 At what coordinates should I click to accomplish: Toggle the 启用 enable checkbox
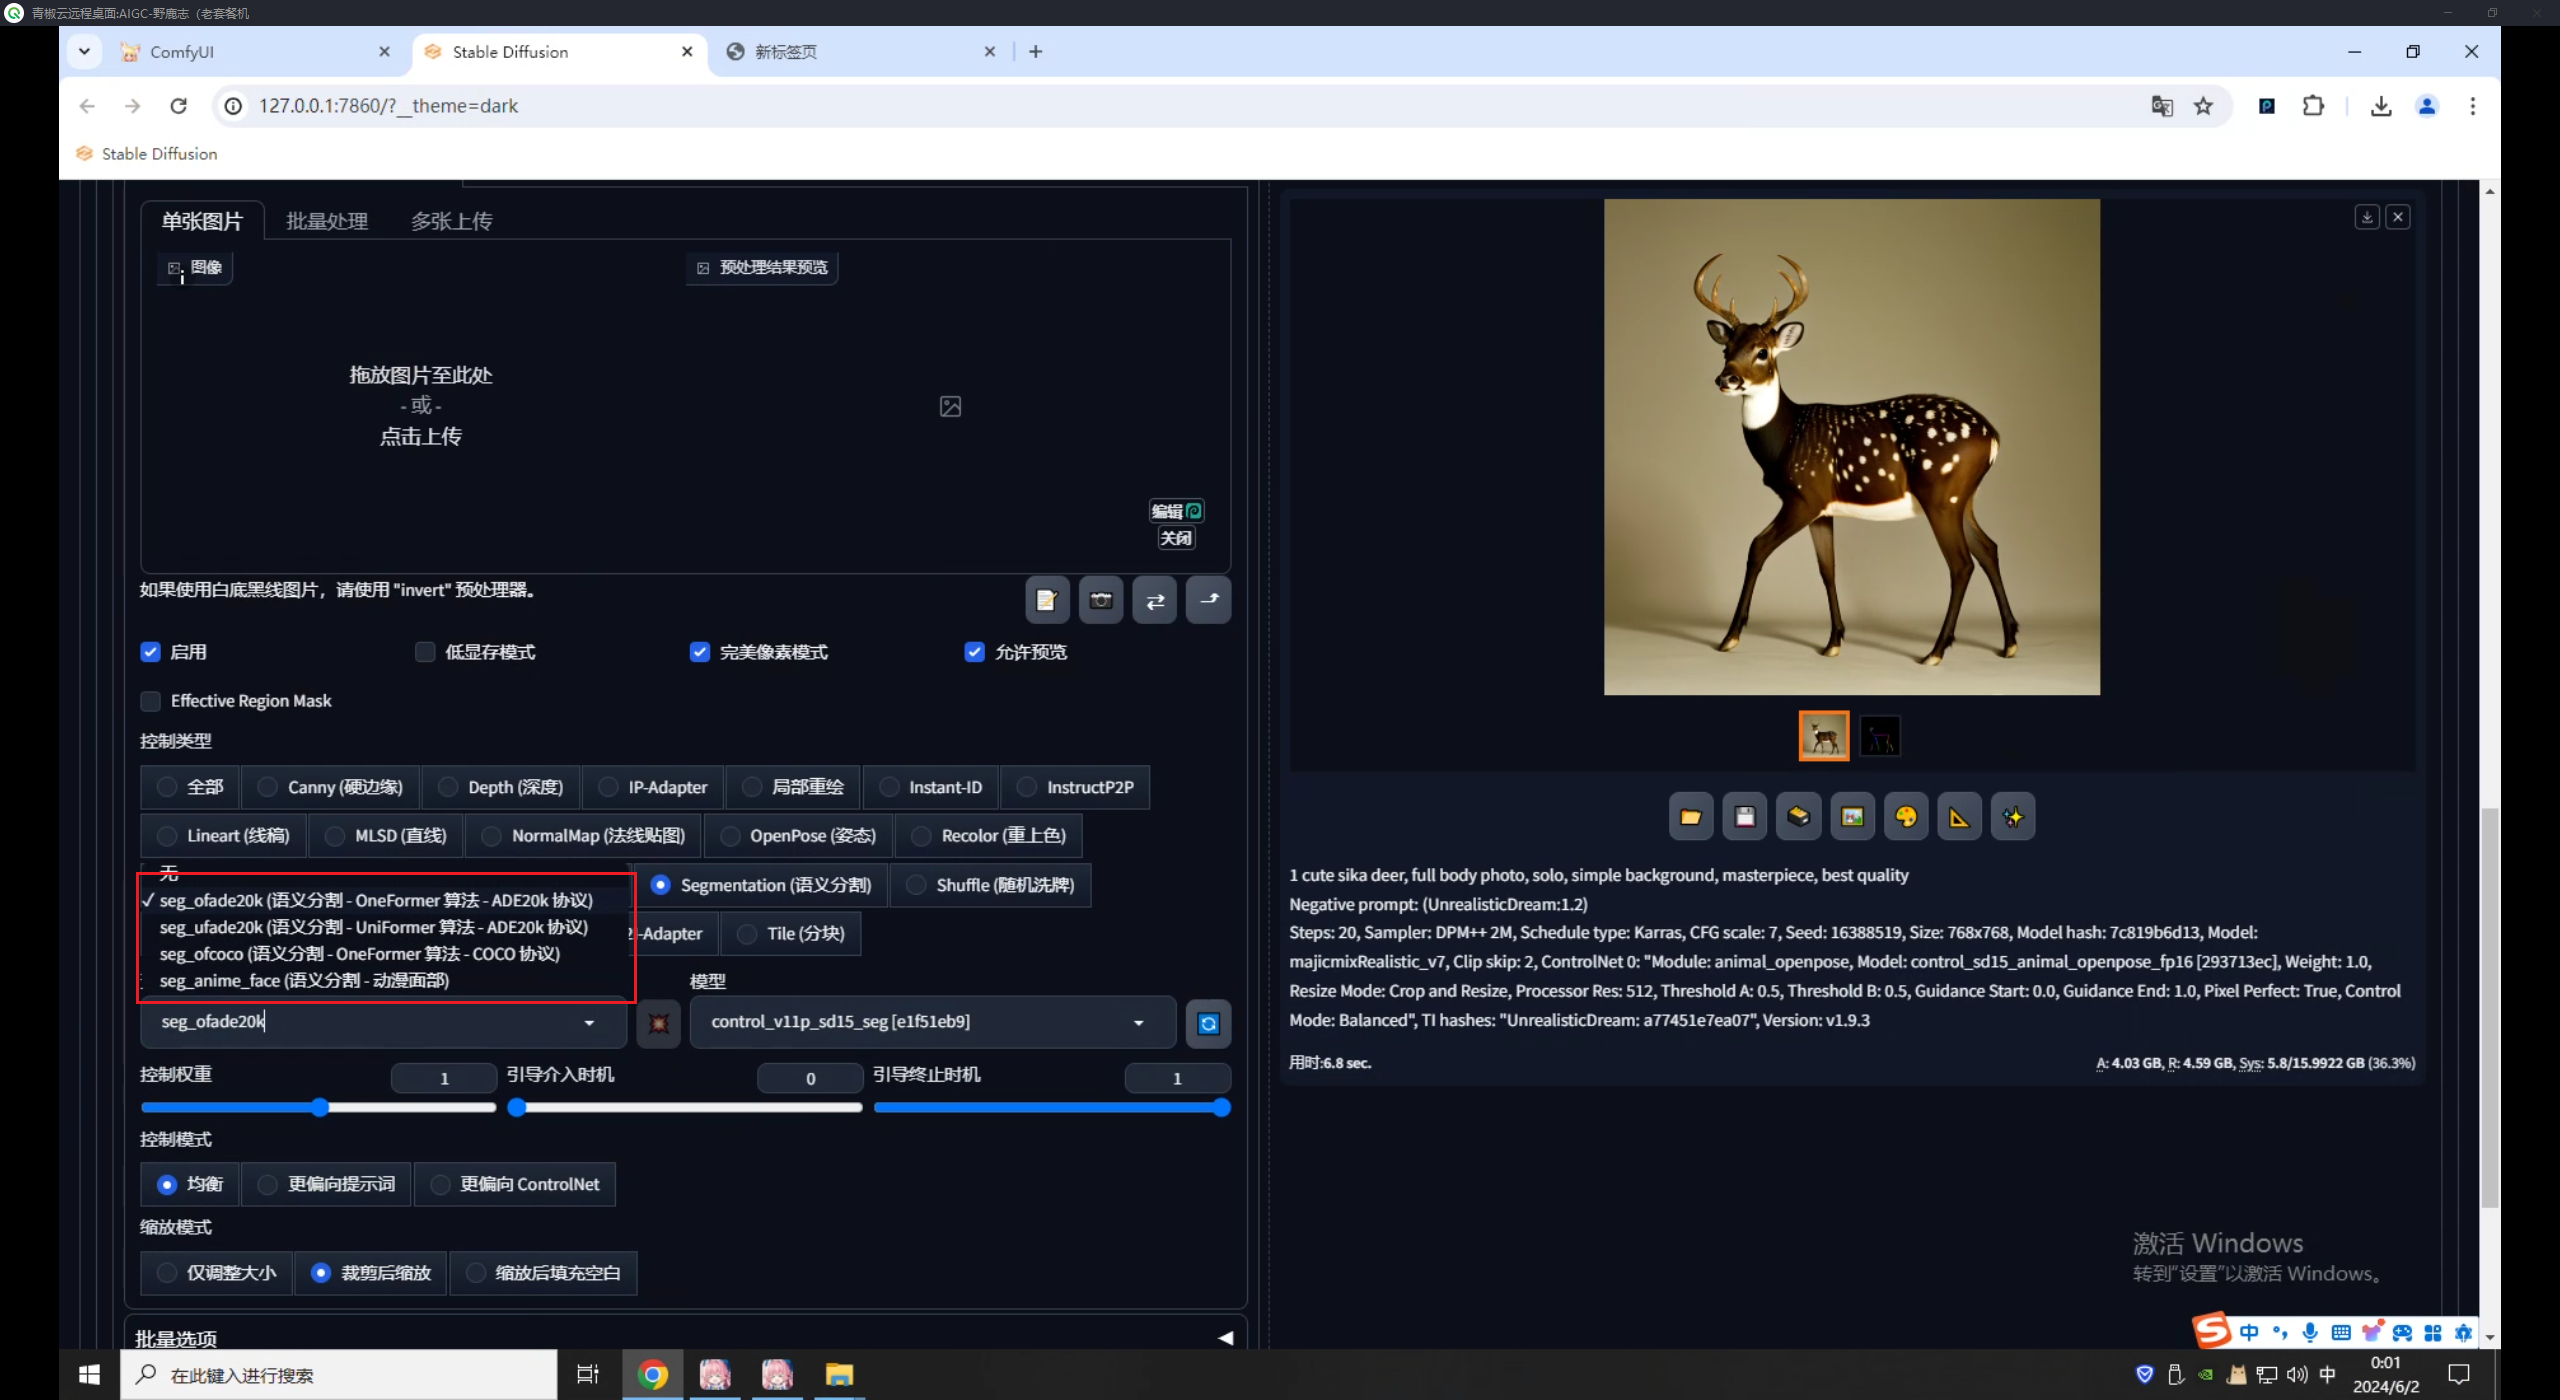point(151,652)
